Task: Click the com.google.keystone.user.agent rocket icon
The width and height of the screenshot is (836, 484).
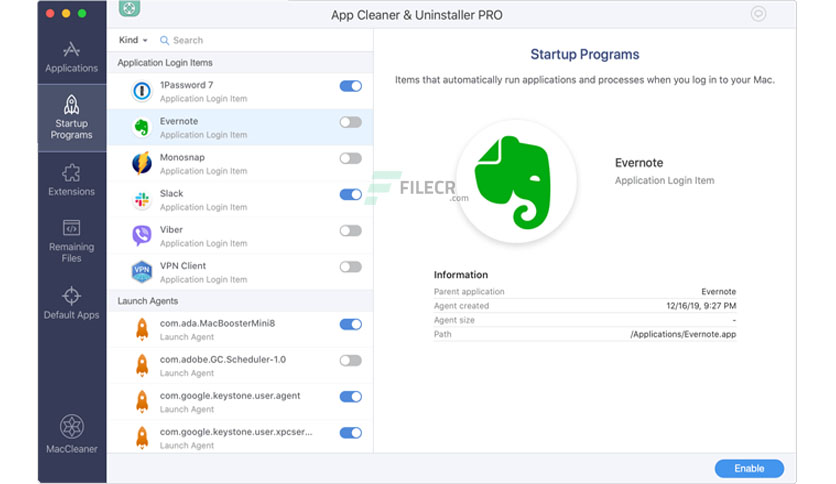Action: coord(142,402)
